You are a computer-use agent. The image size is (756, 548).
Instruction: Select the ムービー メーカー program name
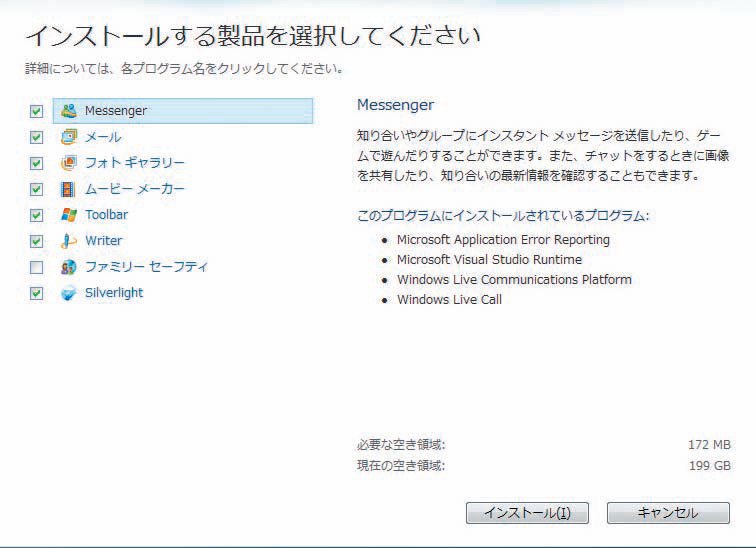click(x=135, y=189)
